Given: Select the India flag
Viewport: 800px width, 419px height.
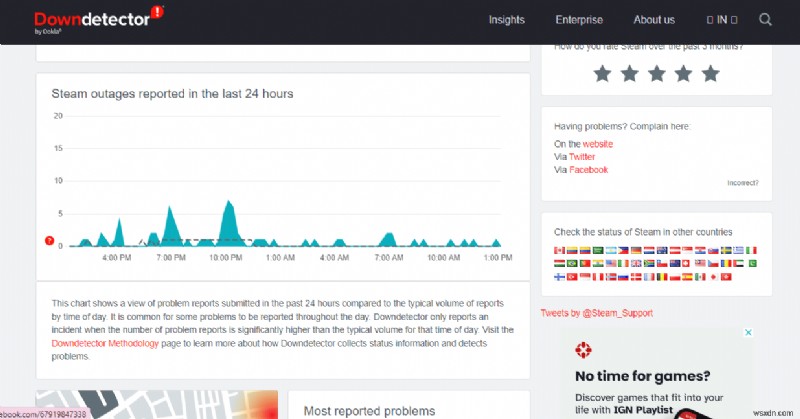Looking at the screenshot, I should coord(598,263).
